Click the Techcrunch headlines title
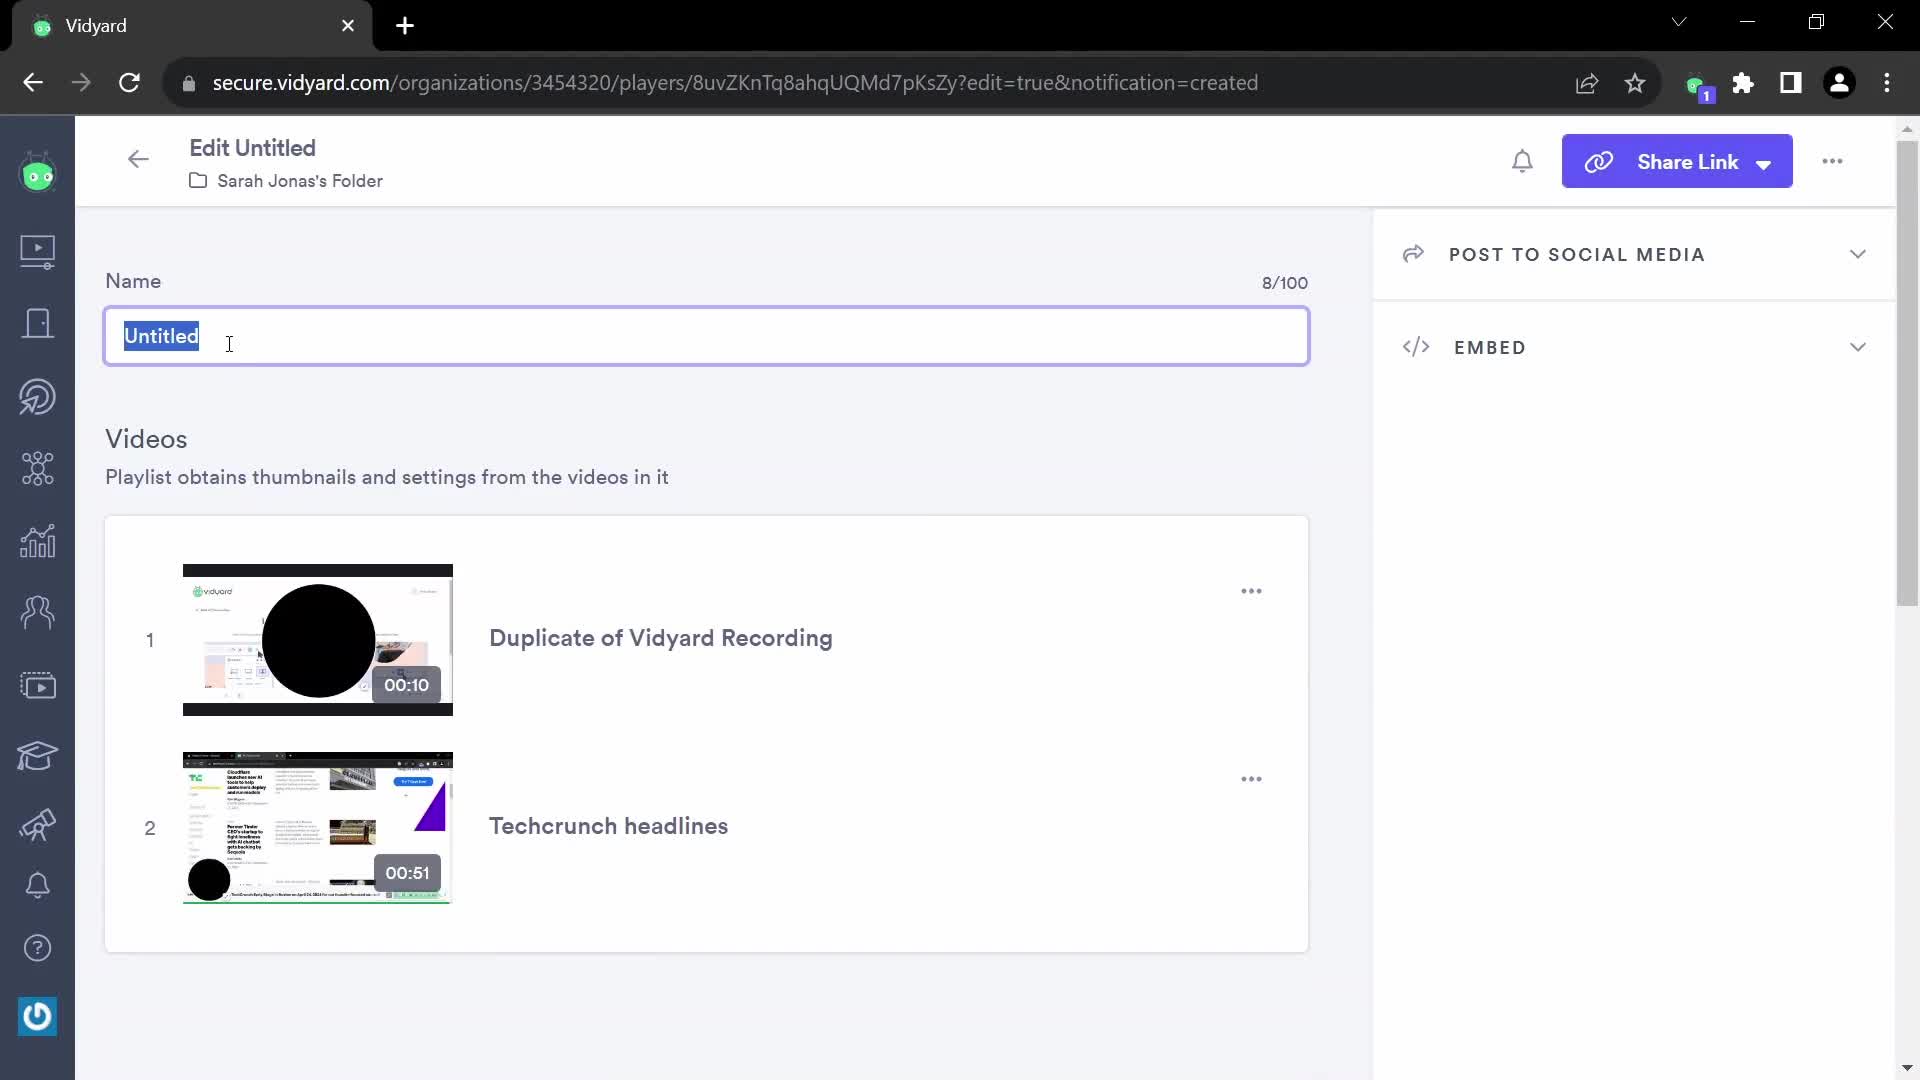1920x1080 pixels. (x=609, y=826)
